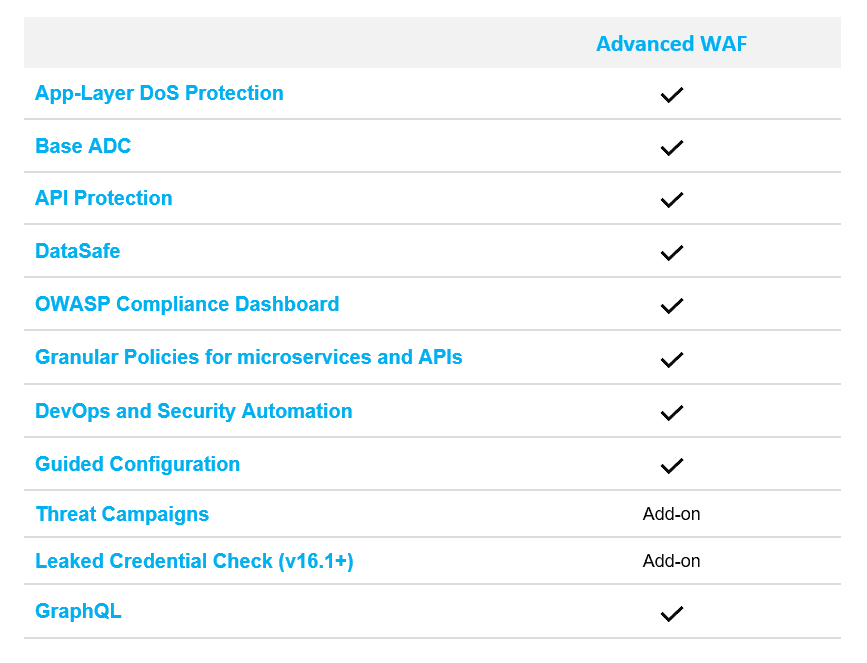Image resolution: width=867 pixels, height=663 pixels.
Task: Open Granular Policies for microservices and APIs
Action: pos(248,358)
